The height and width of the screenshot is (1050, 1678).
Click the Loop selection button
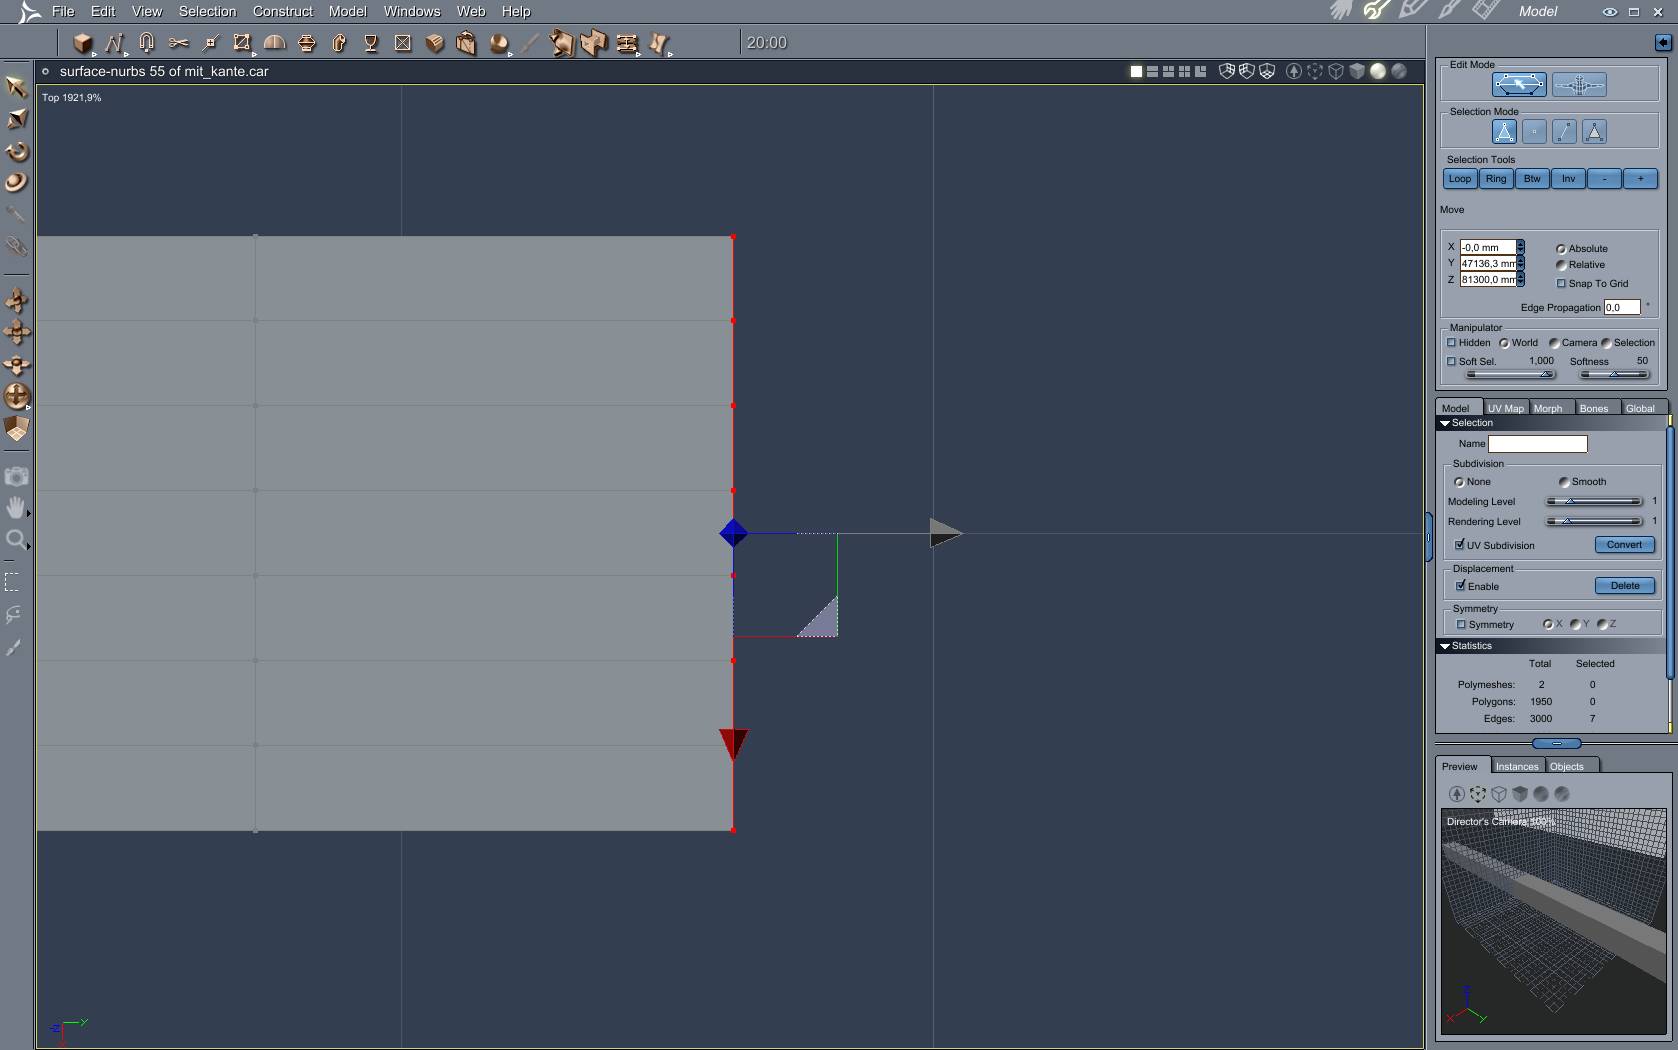click(1460, 179)
